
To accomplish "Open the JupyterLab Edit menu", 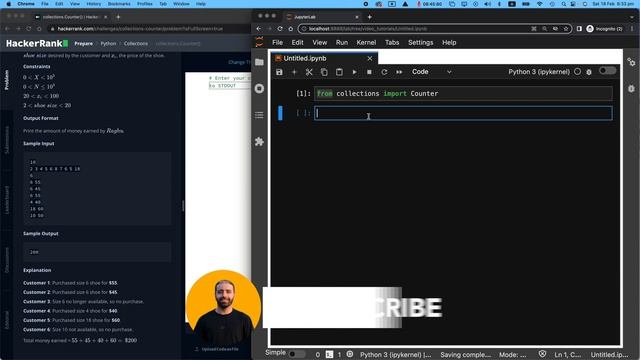I will coord(298,42).
